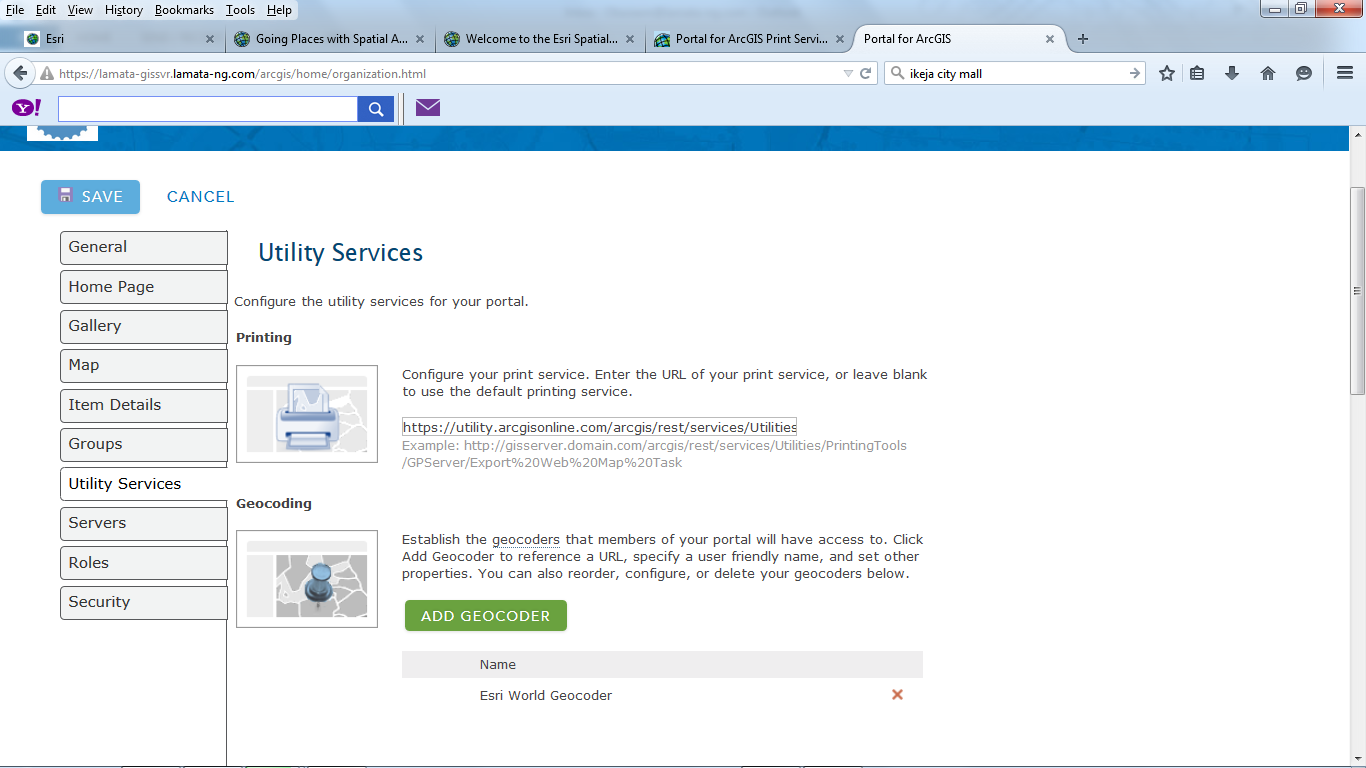The image size is (1366, 768).
Task: Go to the Firefox Home icon
Action: [x=1268, y=73]
